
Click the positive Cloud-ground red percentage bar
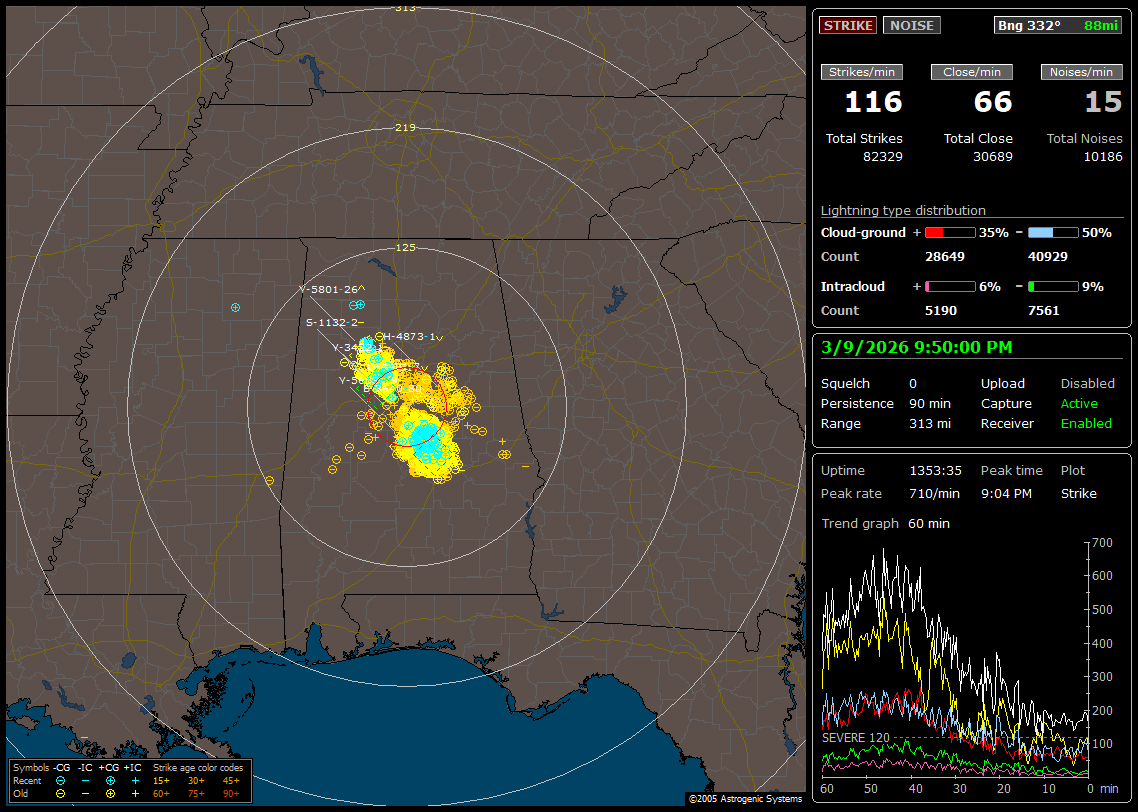[949, 233]
